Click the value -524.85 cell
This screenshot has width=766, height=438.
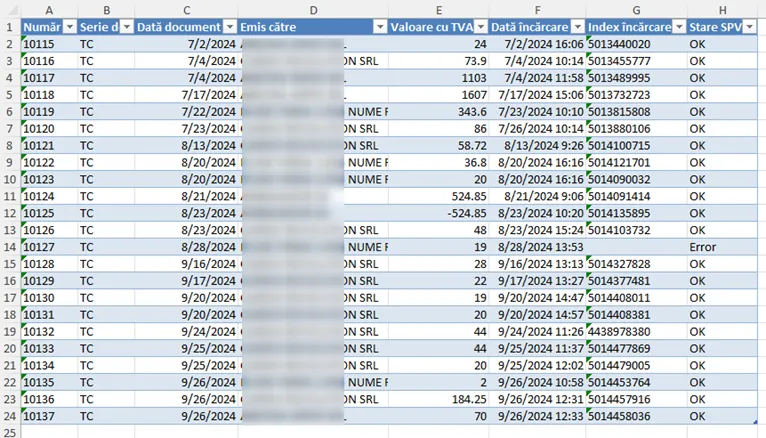click(x=439, y=213)
